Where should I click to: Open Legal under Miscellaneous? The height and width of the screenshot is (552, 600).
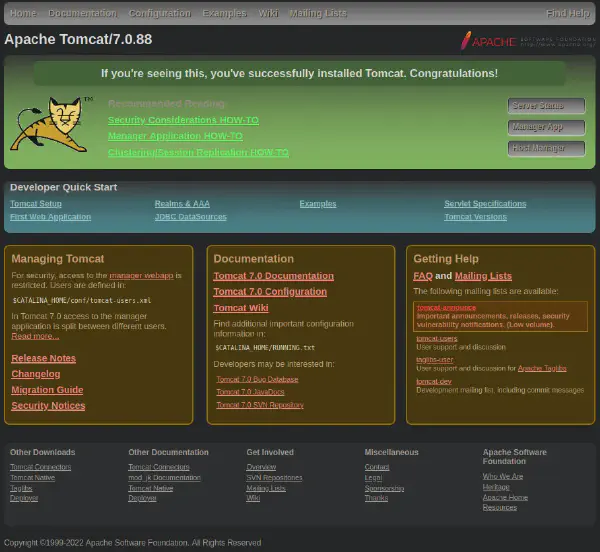373,478
